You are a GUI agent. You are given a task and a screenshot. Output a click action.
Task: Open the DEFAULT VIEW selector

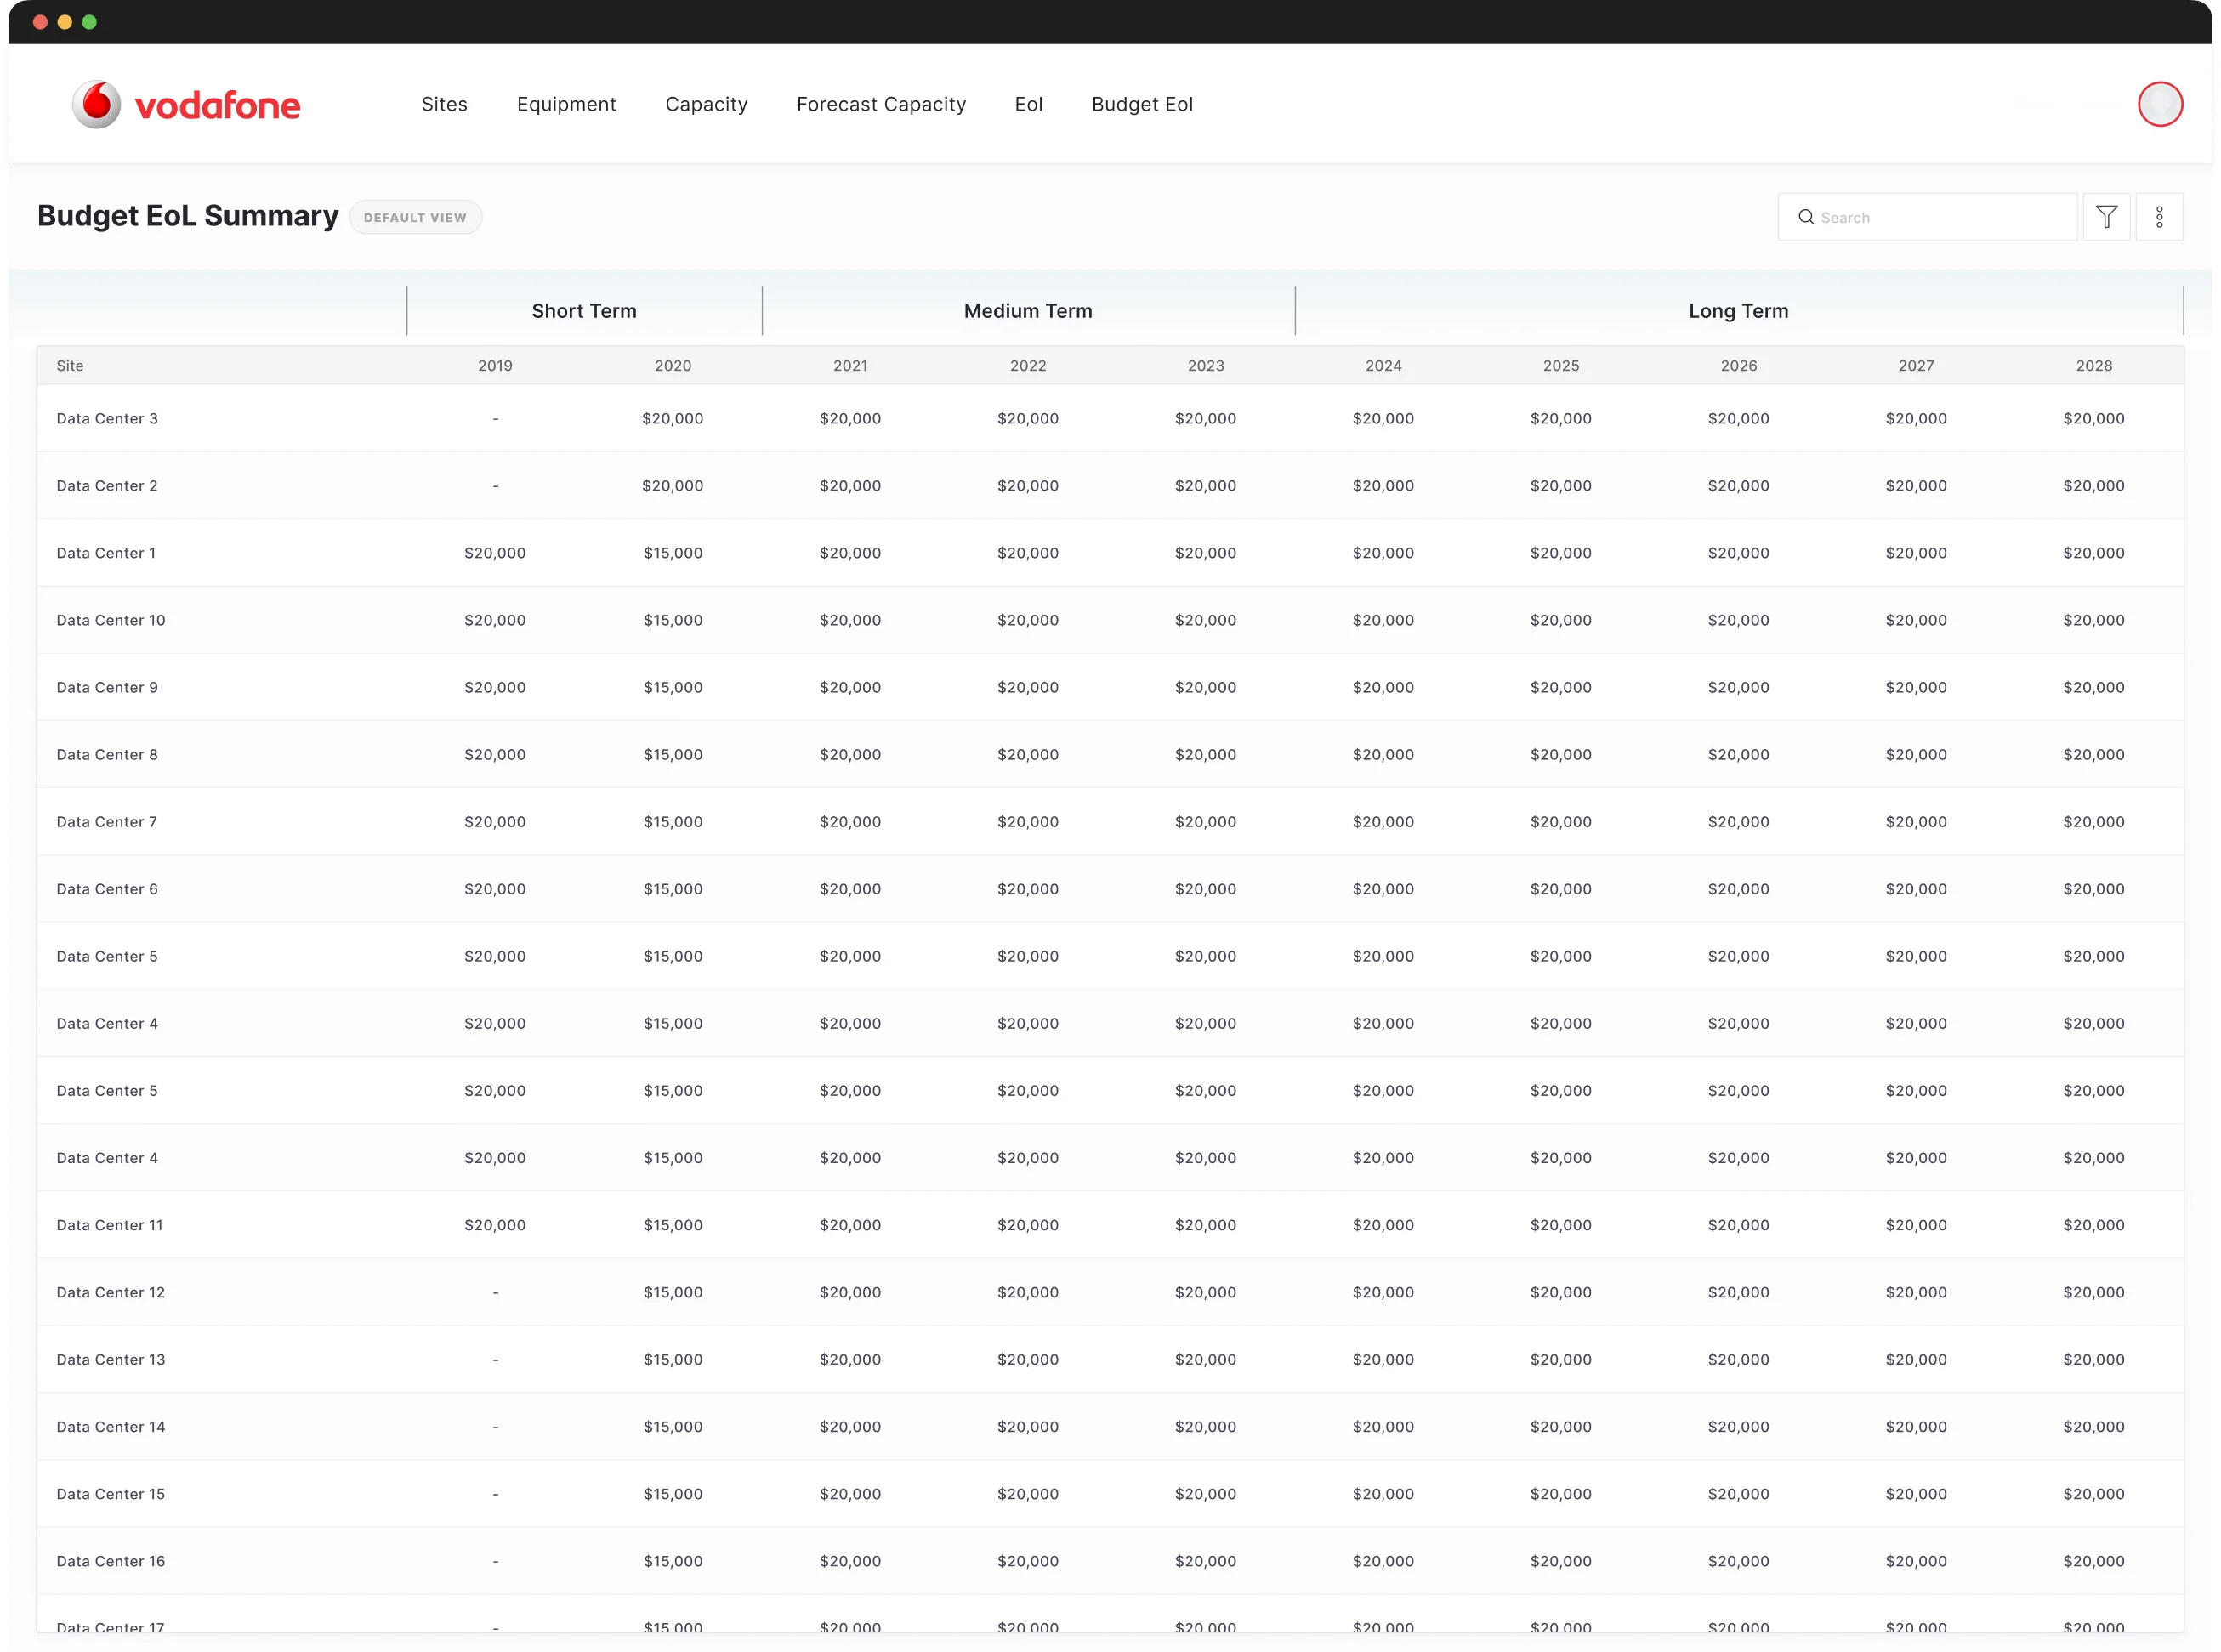(415, 217)
